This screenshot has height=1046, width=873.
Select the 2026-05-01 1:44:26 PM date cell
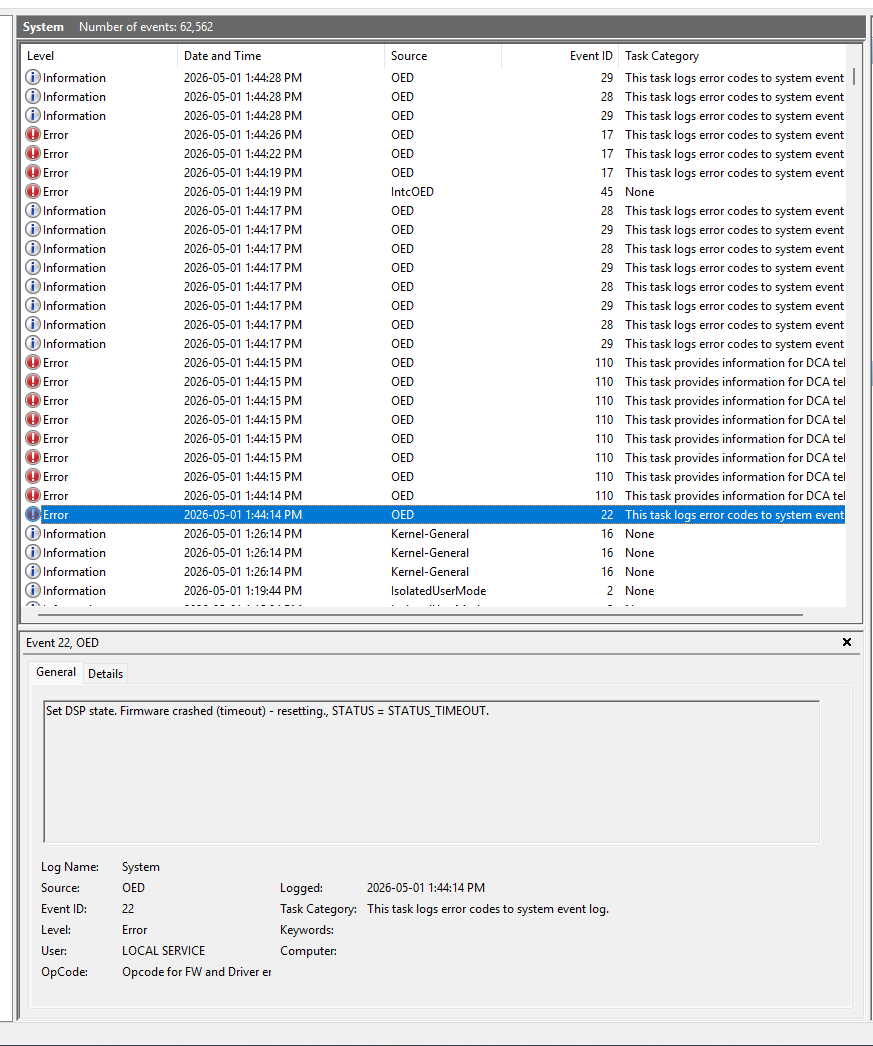pos(243,135)
